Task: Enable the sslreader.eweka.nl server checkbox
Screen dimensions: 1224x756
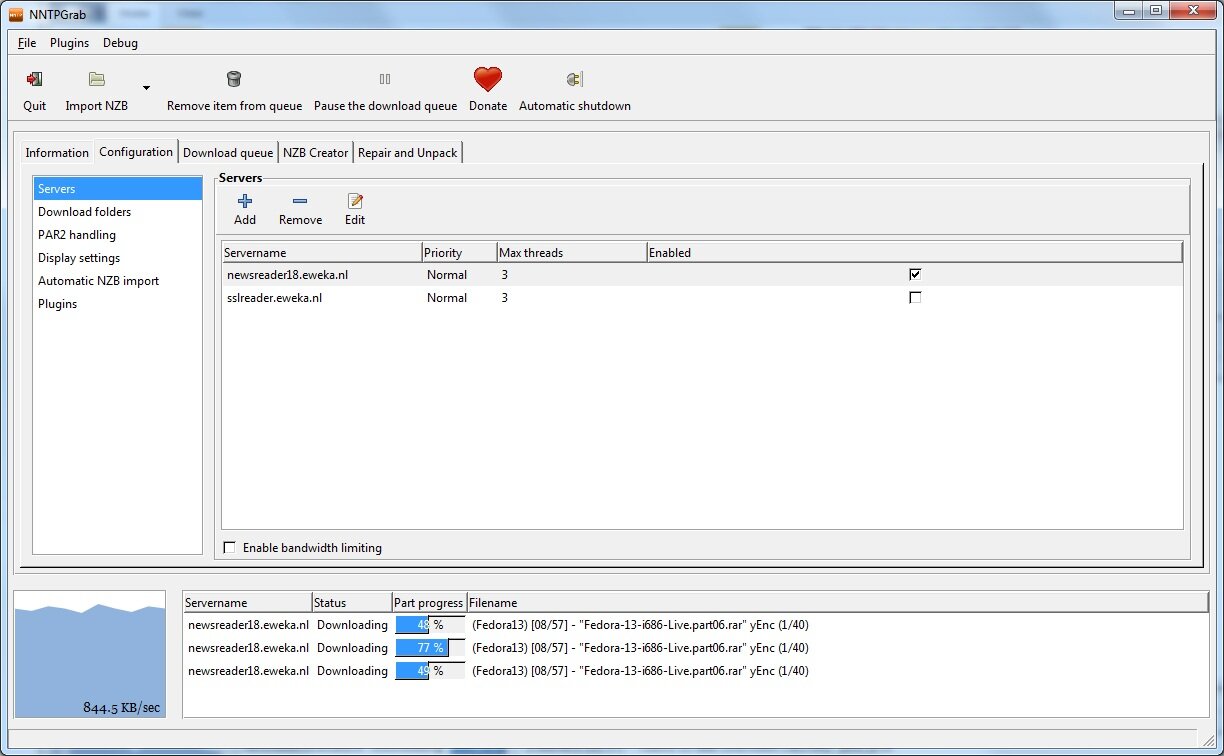Action: (915, 297)
